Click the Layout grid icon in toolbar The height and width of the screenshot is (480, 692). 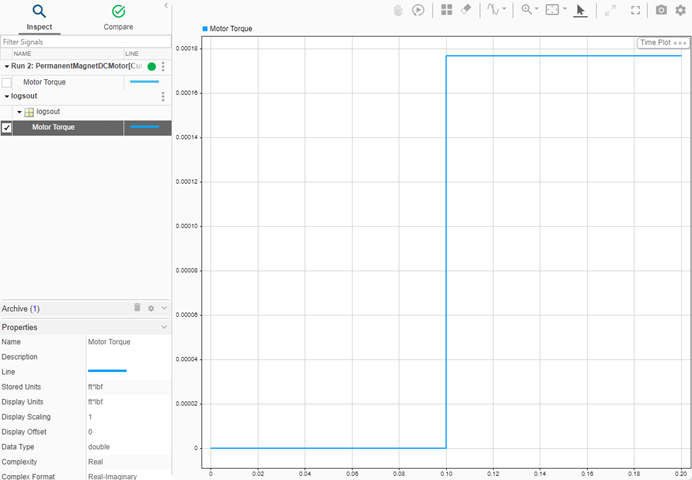click(x=447, y=10)
